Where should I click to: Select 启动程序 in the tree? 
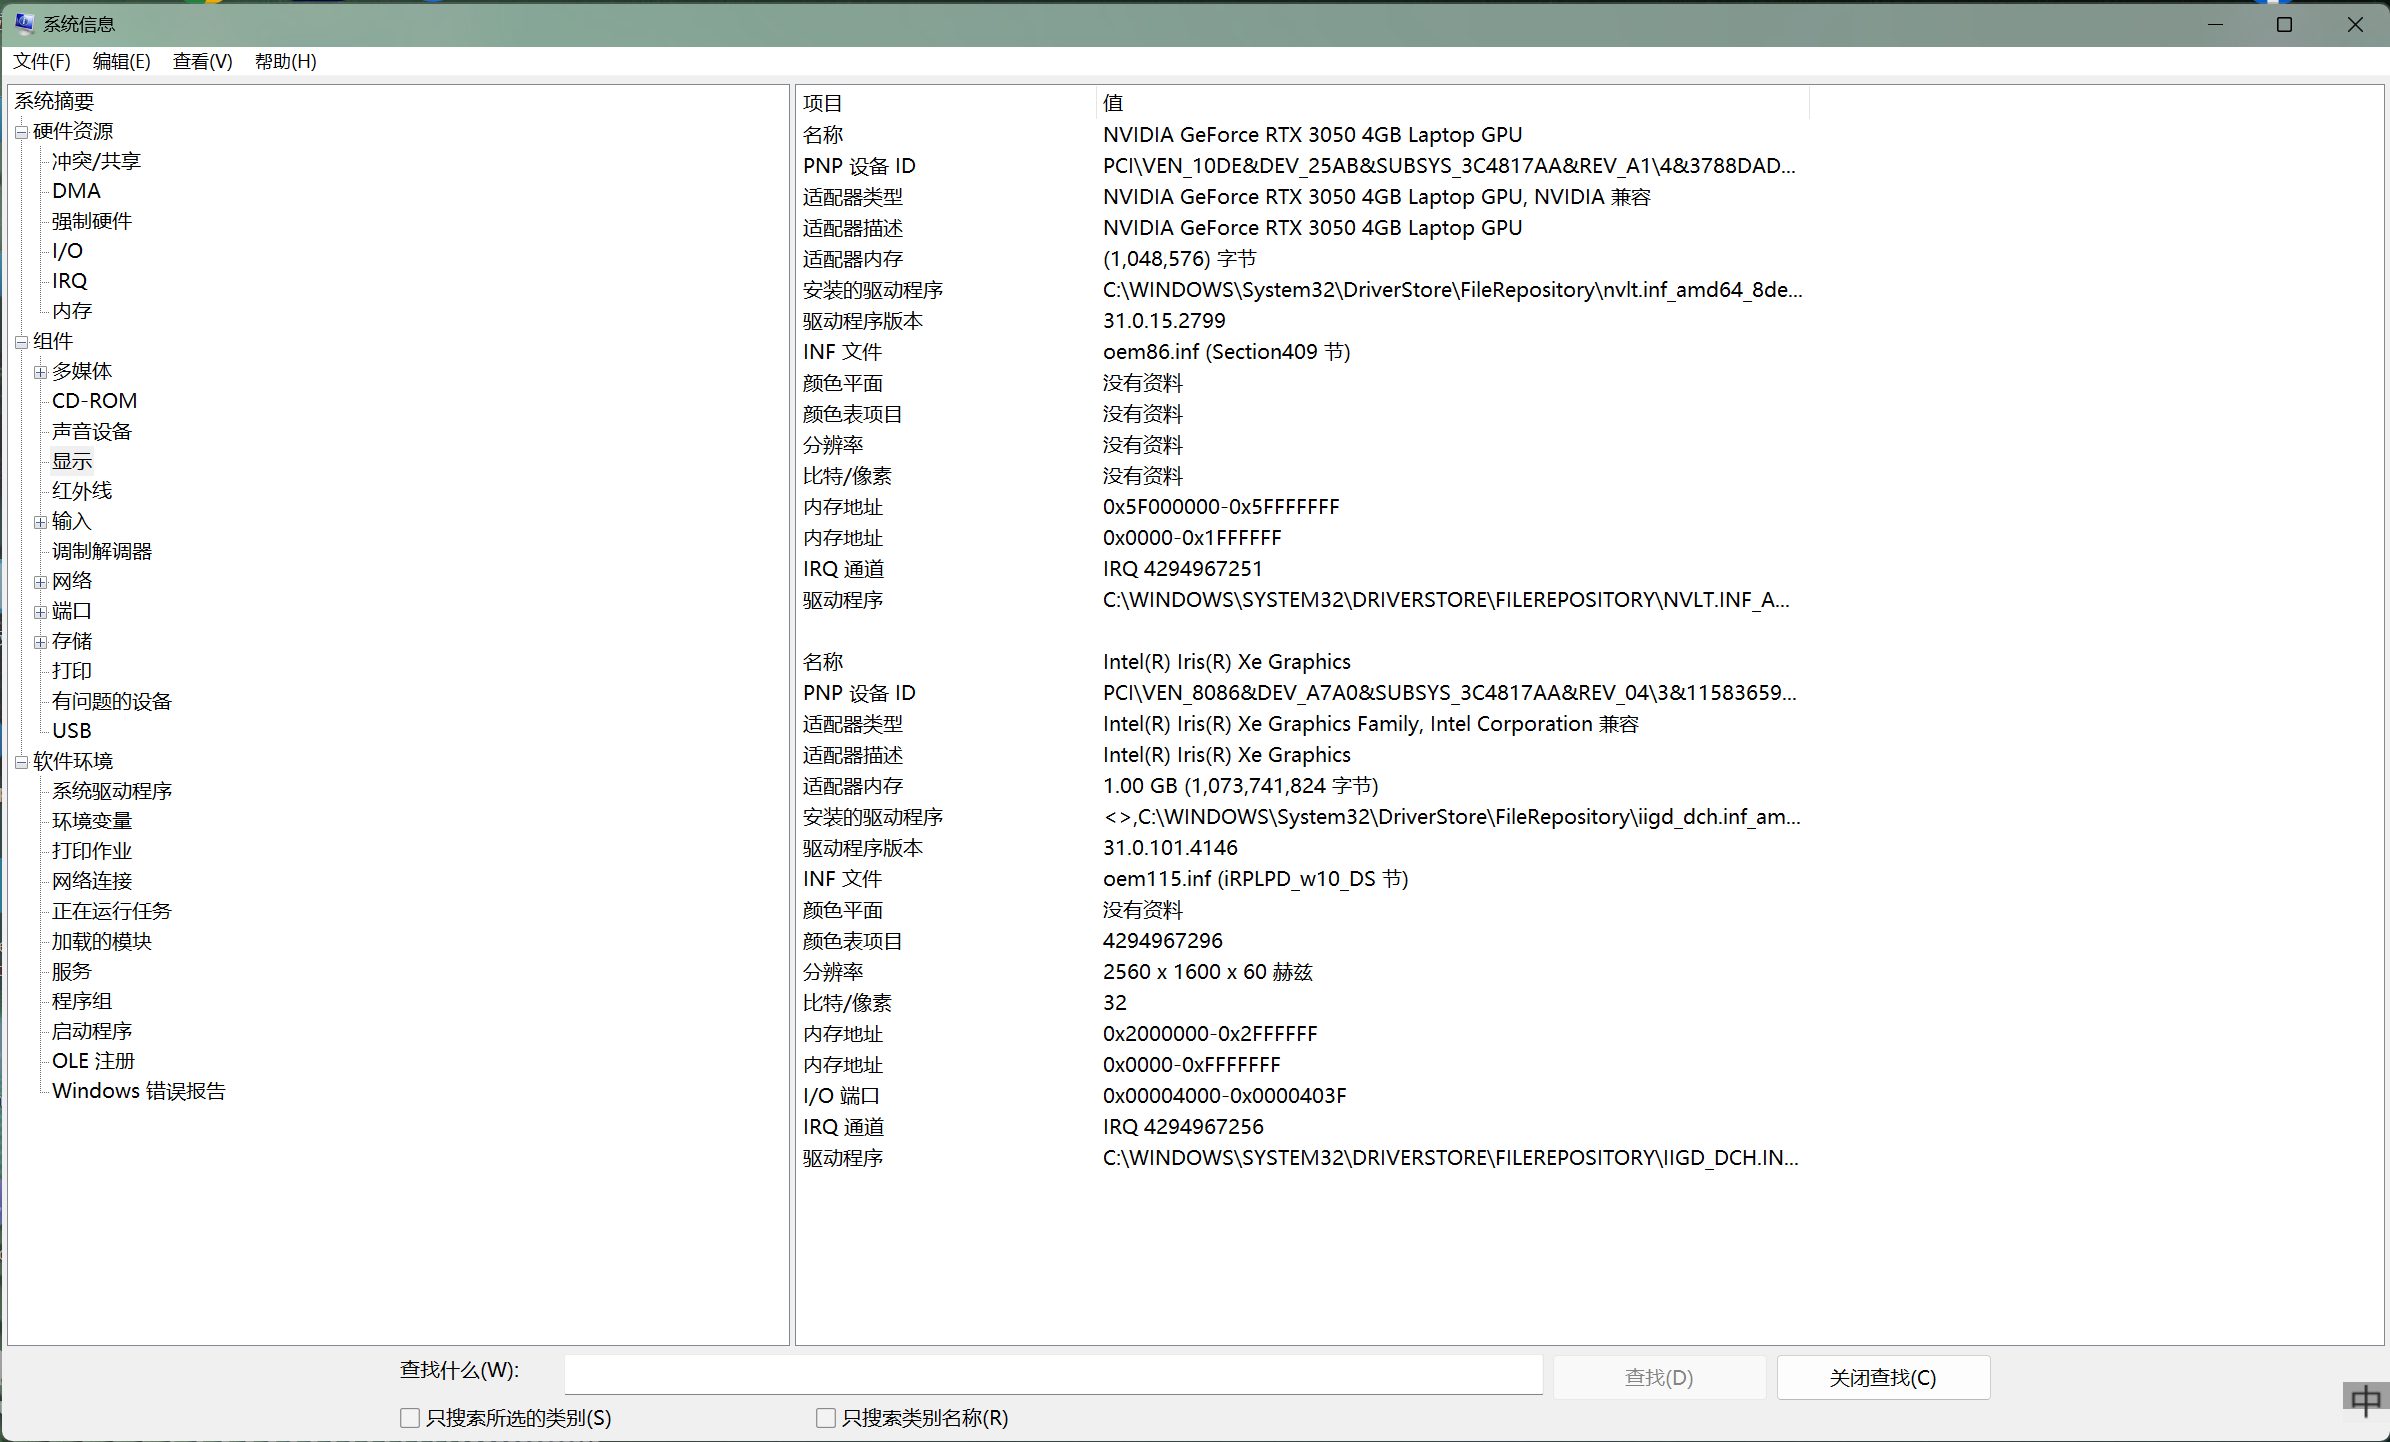(91, 1031)
